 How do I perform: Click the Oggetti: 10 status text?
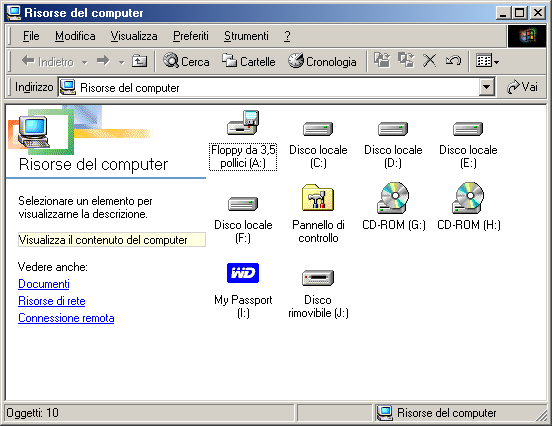tap(32, 413)
